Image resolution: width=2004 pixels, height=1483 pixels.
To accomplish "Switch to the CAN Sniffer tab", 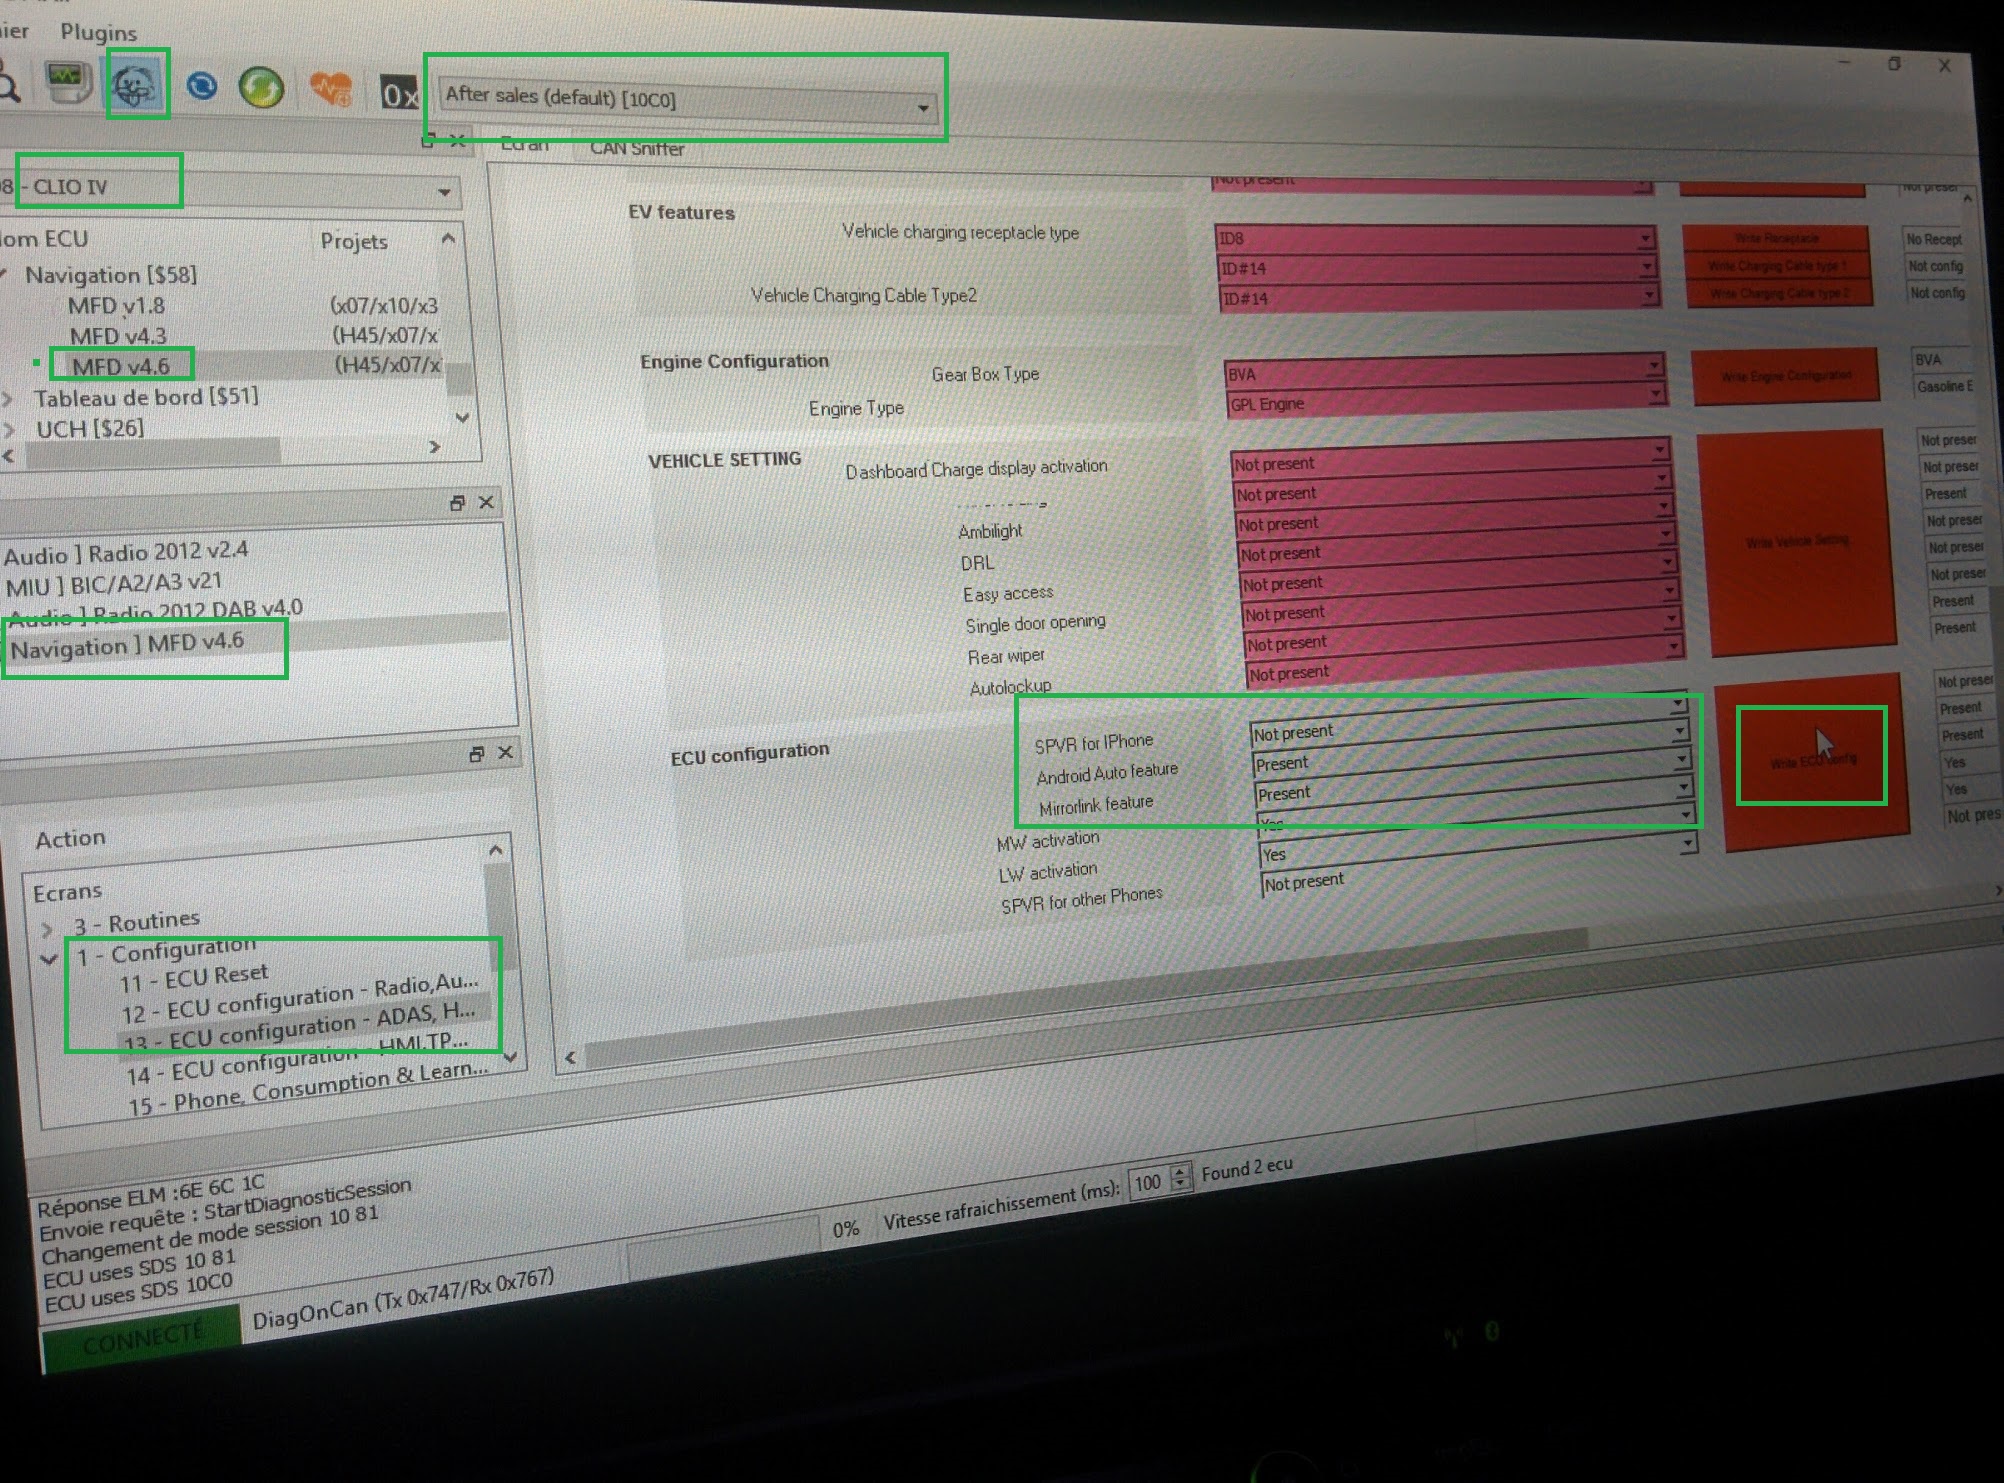I will (637, 148).
